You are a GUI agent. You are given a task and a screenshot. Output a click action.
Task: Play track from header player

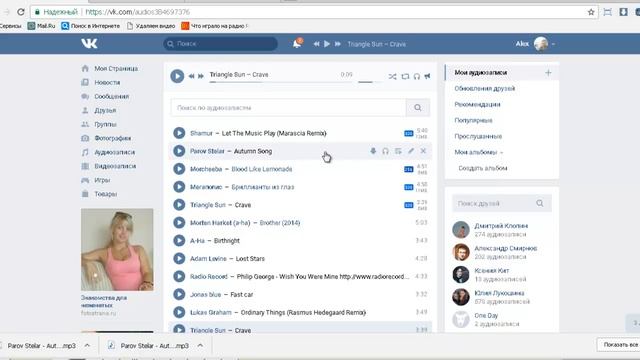[x=327, y=44]
